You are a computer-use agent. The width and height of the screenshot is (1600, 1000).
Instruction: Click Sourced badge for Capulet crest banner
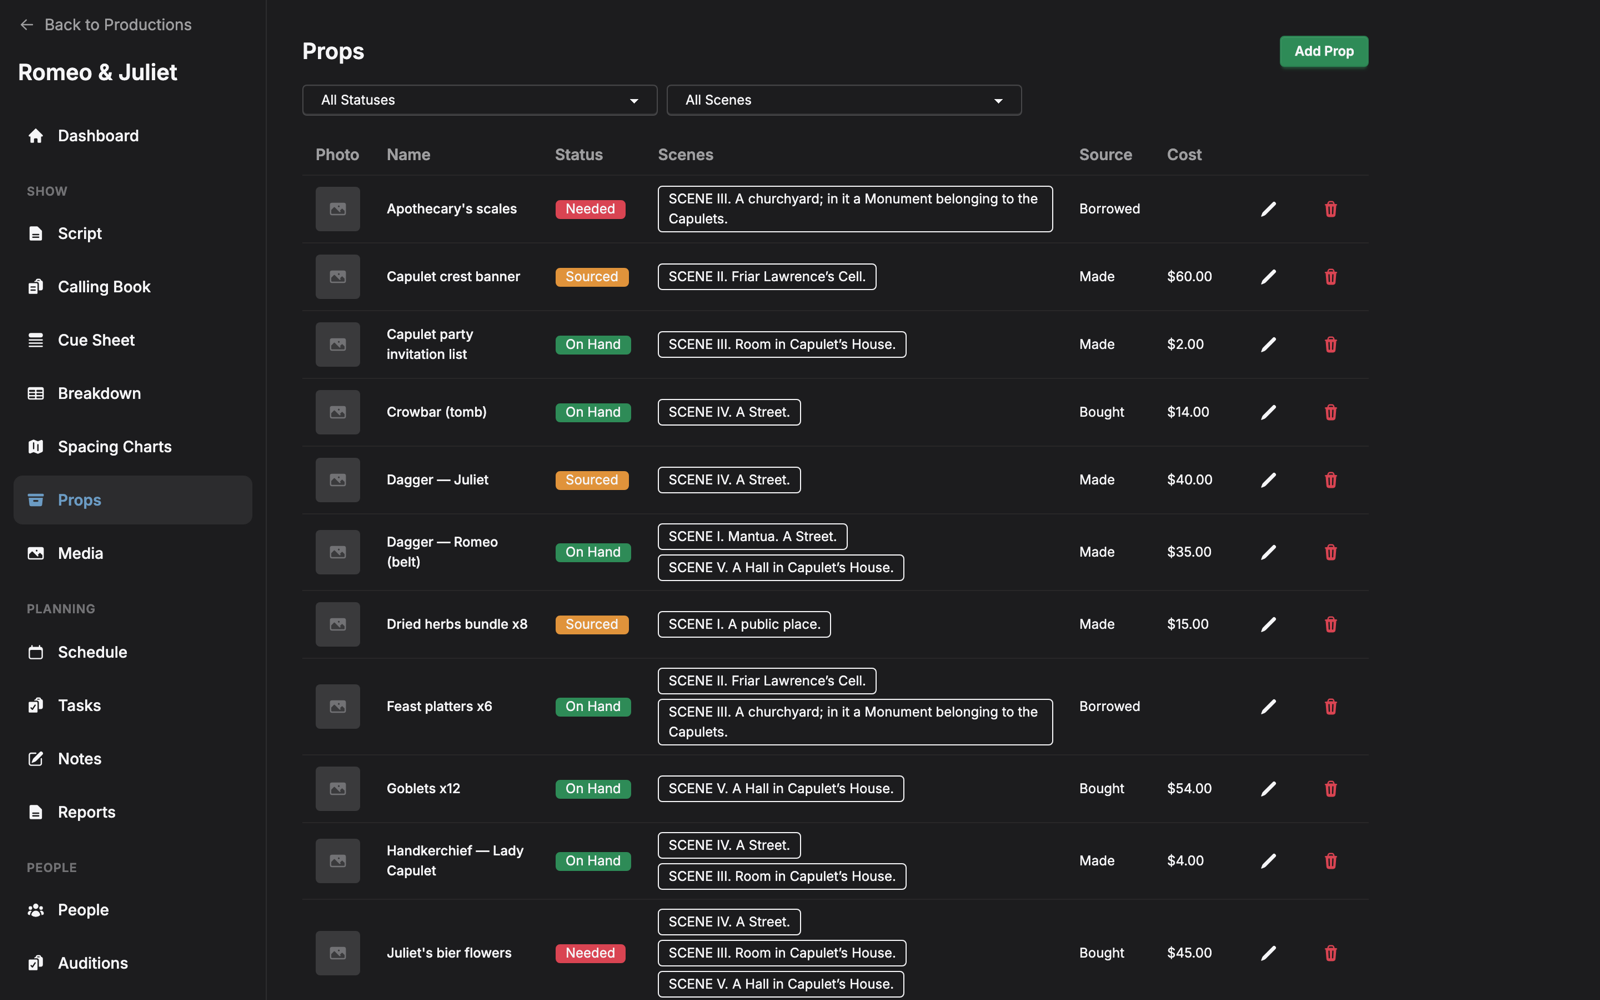point(592,277)
